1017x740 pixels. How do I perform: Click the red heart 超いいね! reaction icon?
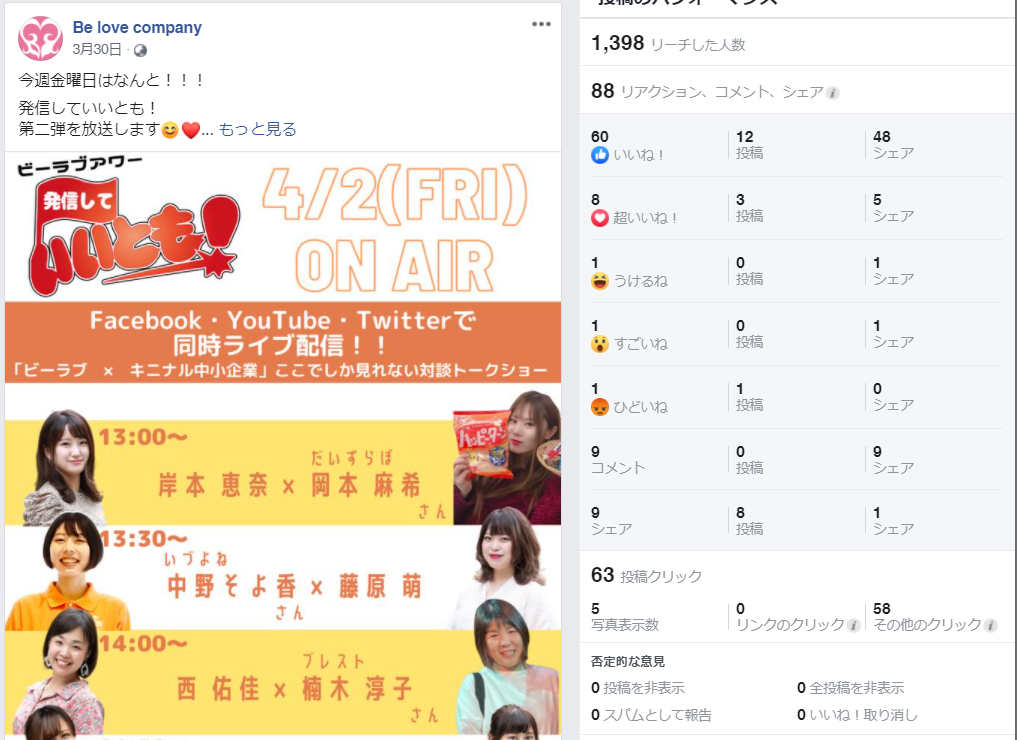tap(600, 218)
